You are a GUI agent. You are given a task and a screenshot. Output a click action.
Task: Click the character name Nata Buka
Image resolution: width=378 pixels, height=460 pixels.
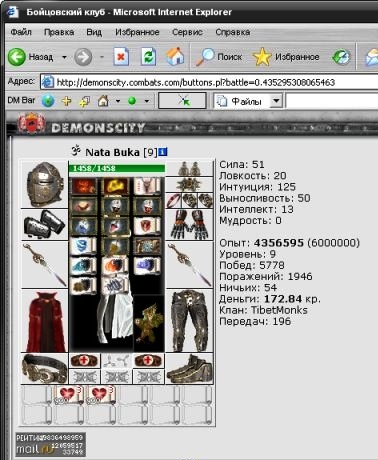[112, 152]
